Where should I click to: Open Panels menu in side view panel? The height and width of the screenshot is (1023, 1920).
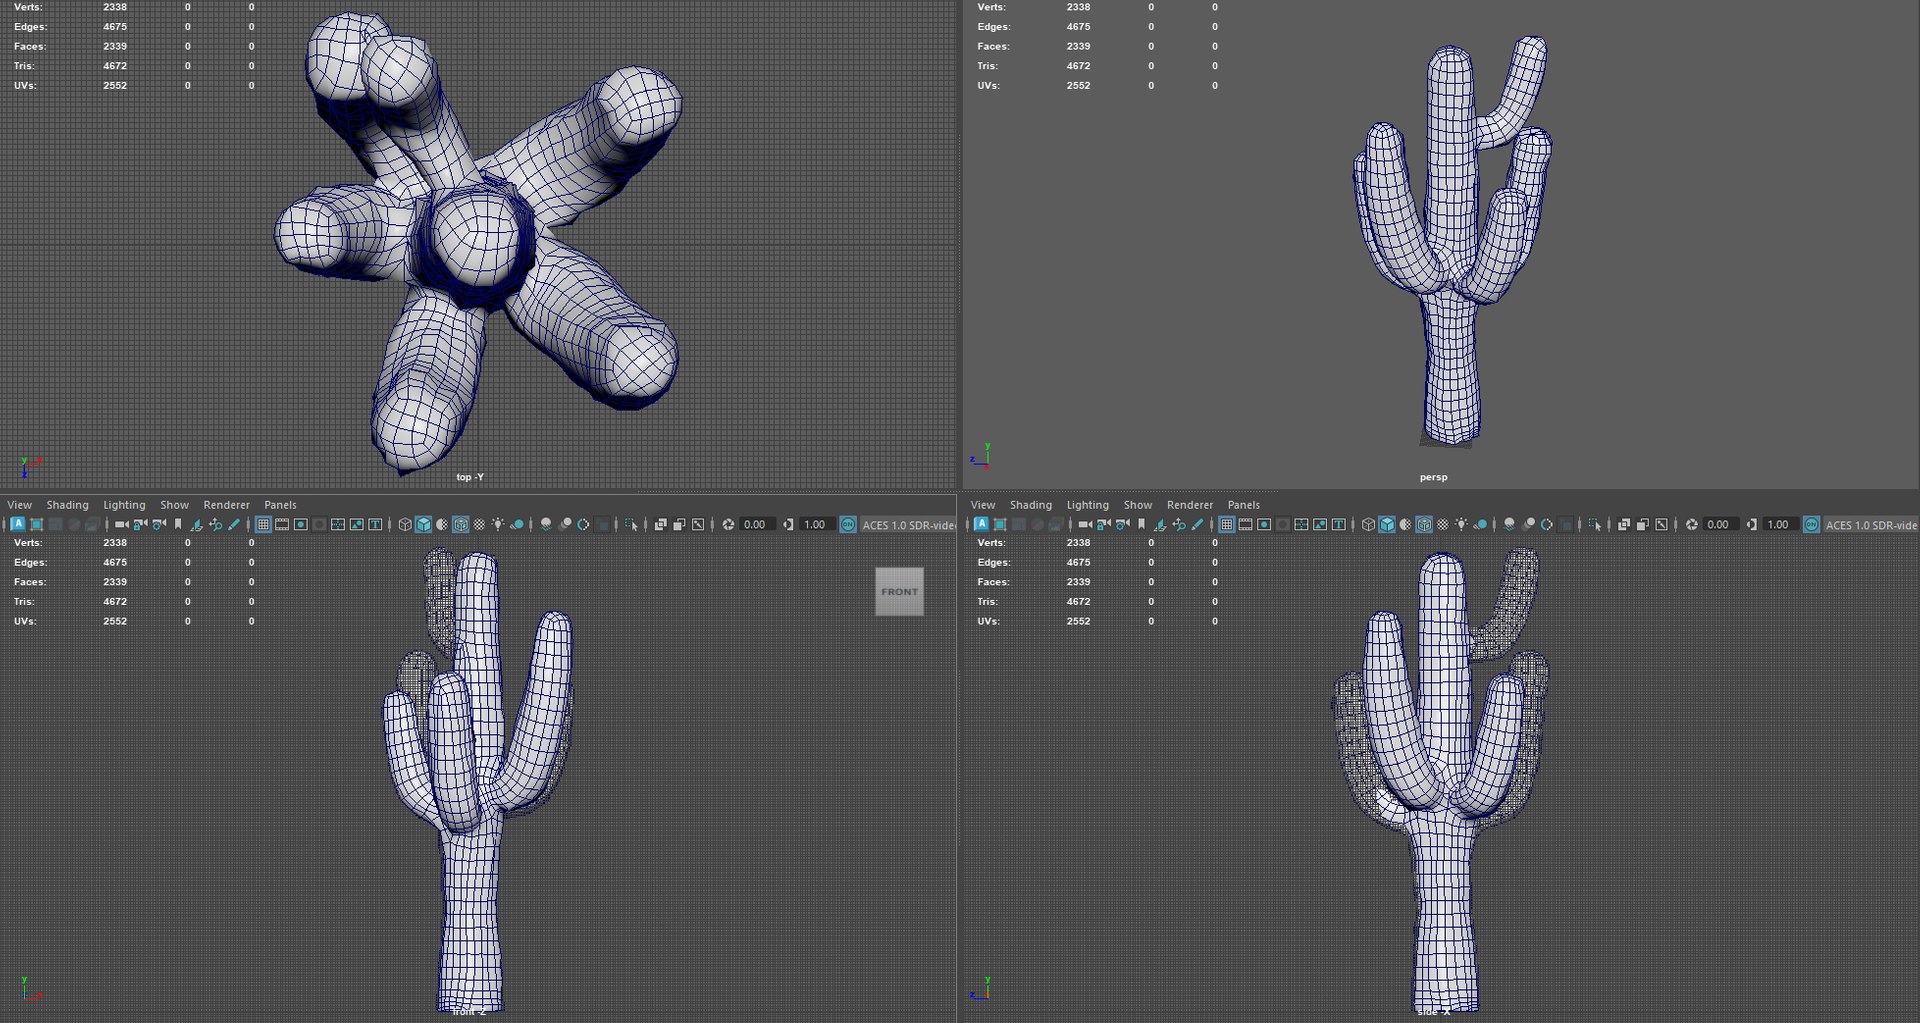(x=1243, y=505)
